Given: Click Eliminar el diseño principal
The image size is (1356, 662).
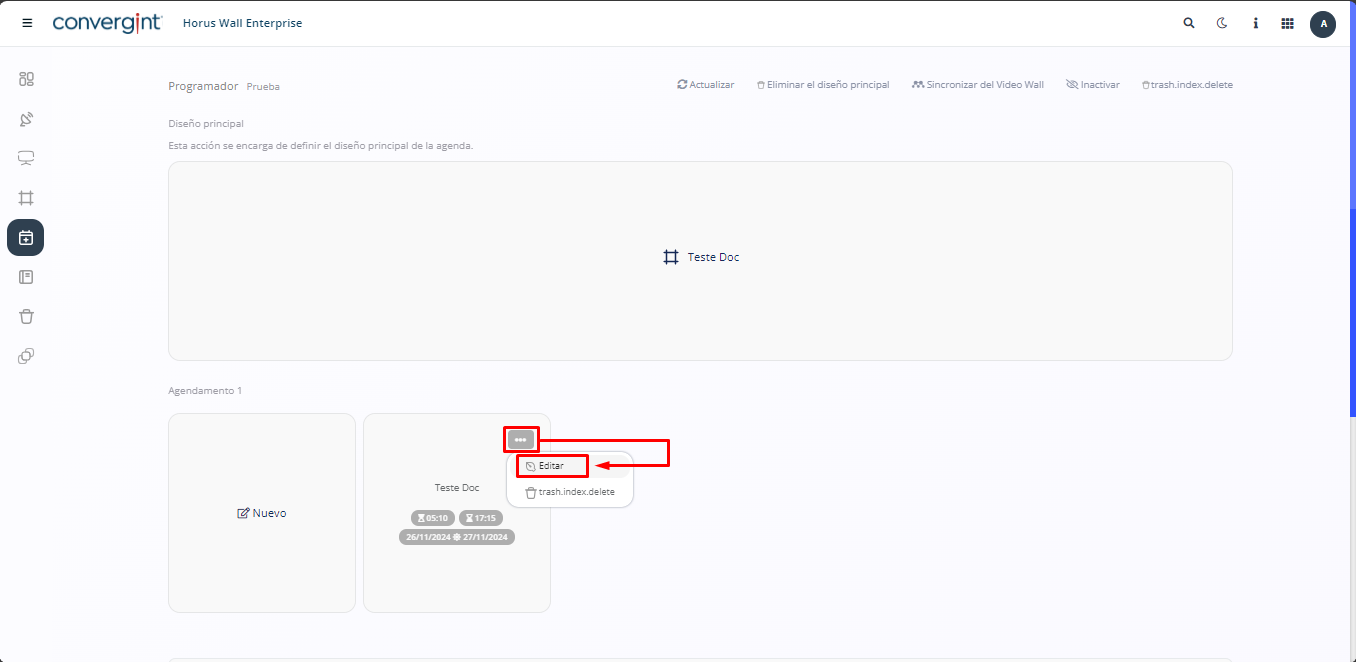Looking at the screenshot, I should (x=822, y=85).
